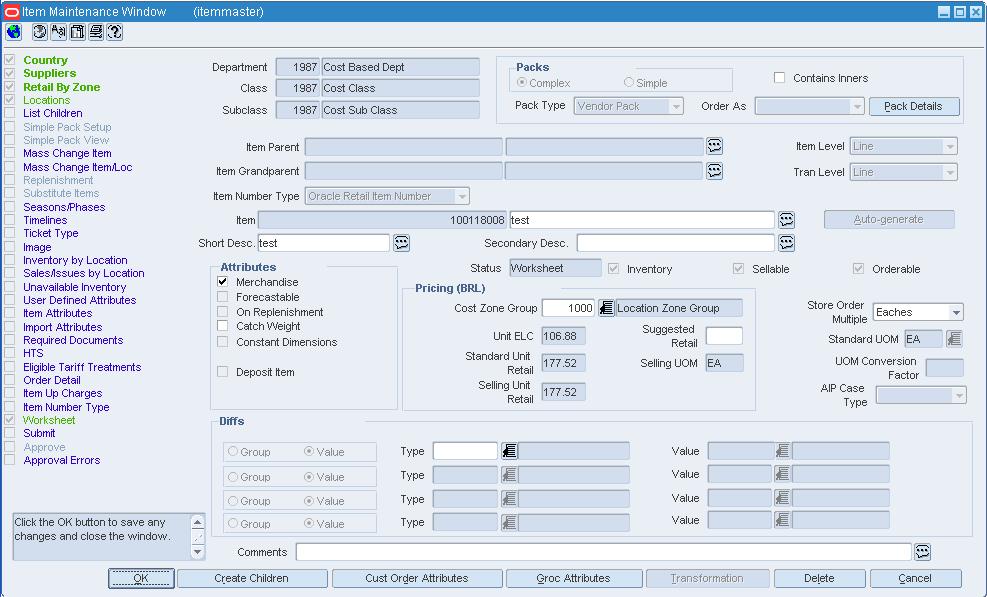Open comment editor beside Item Parent

(x=714, y=146)
